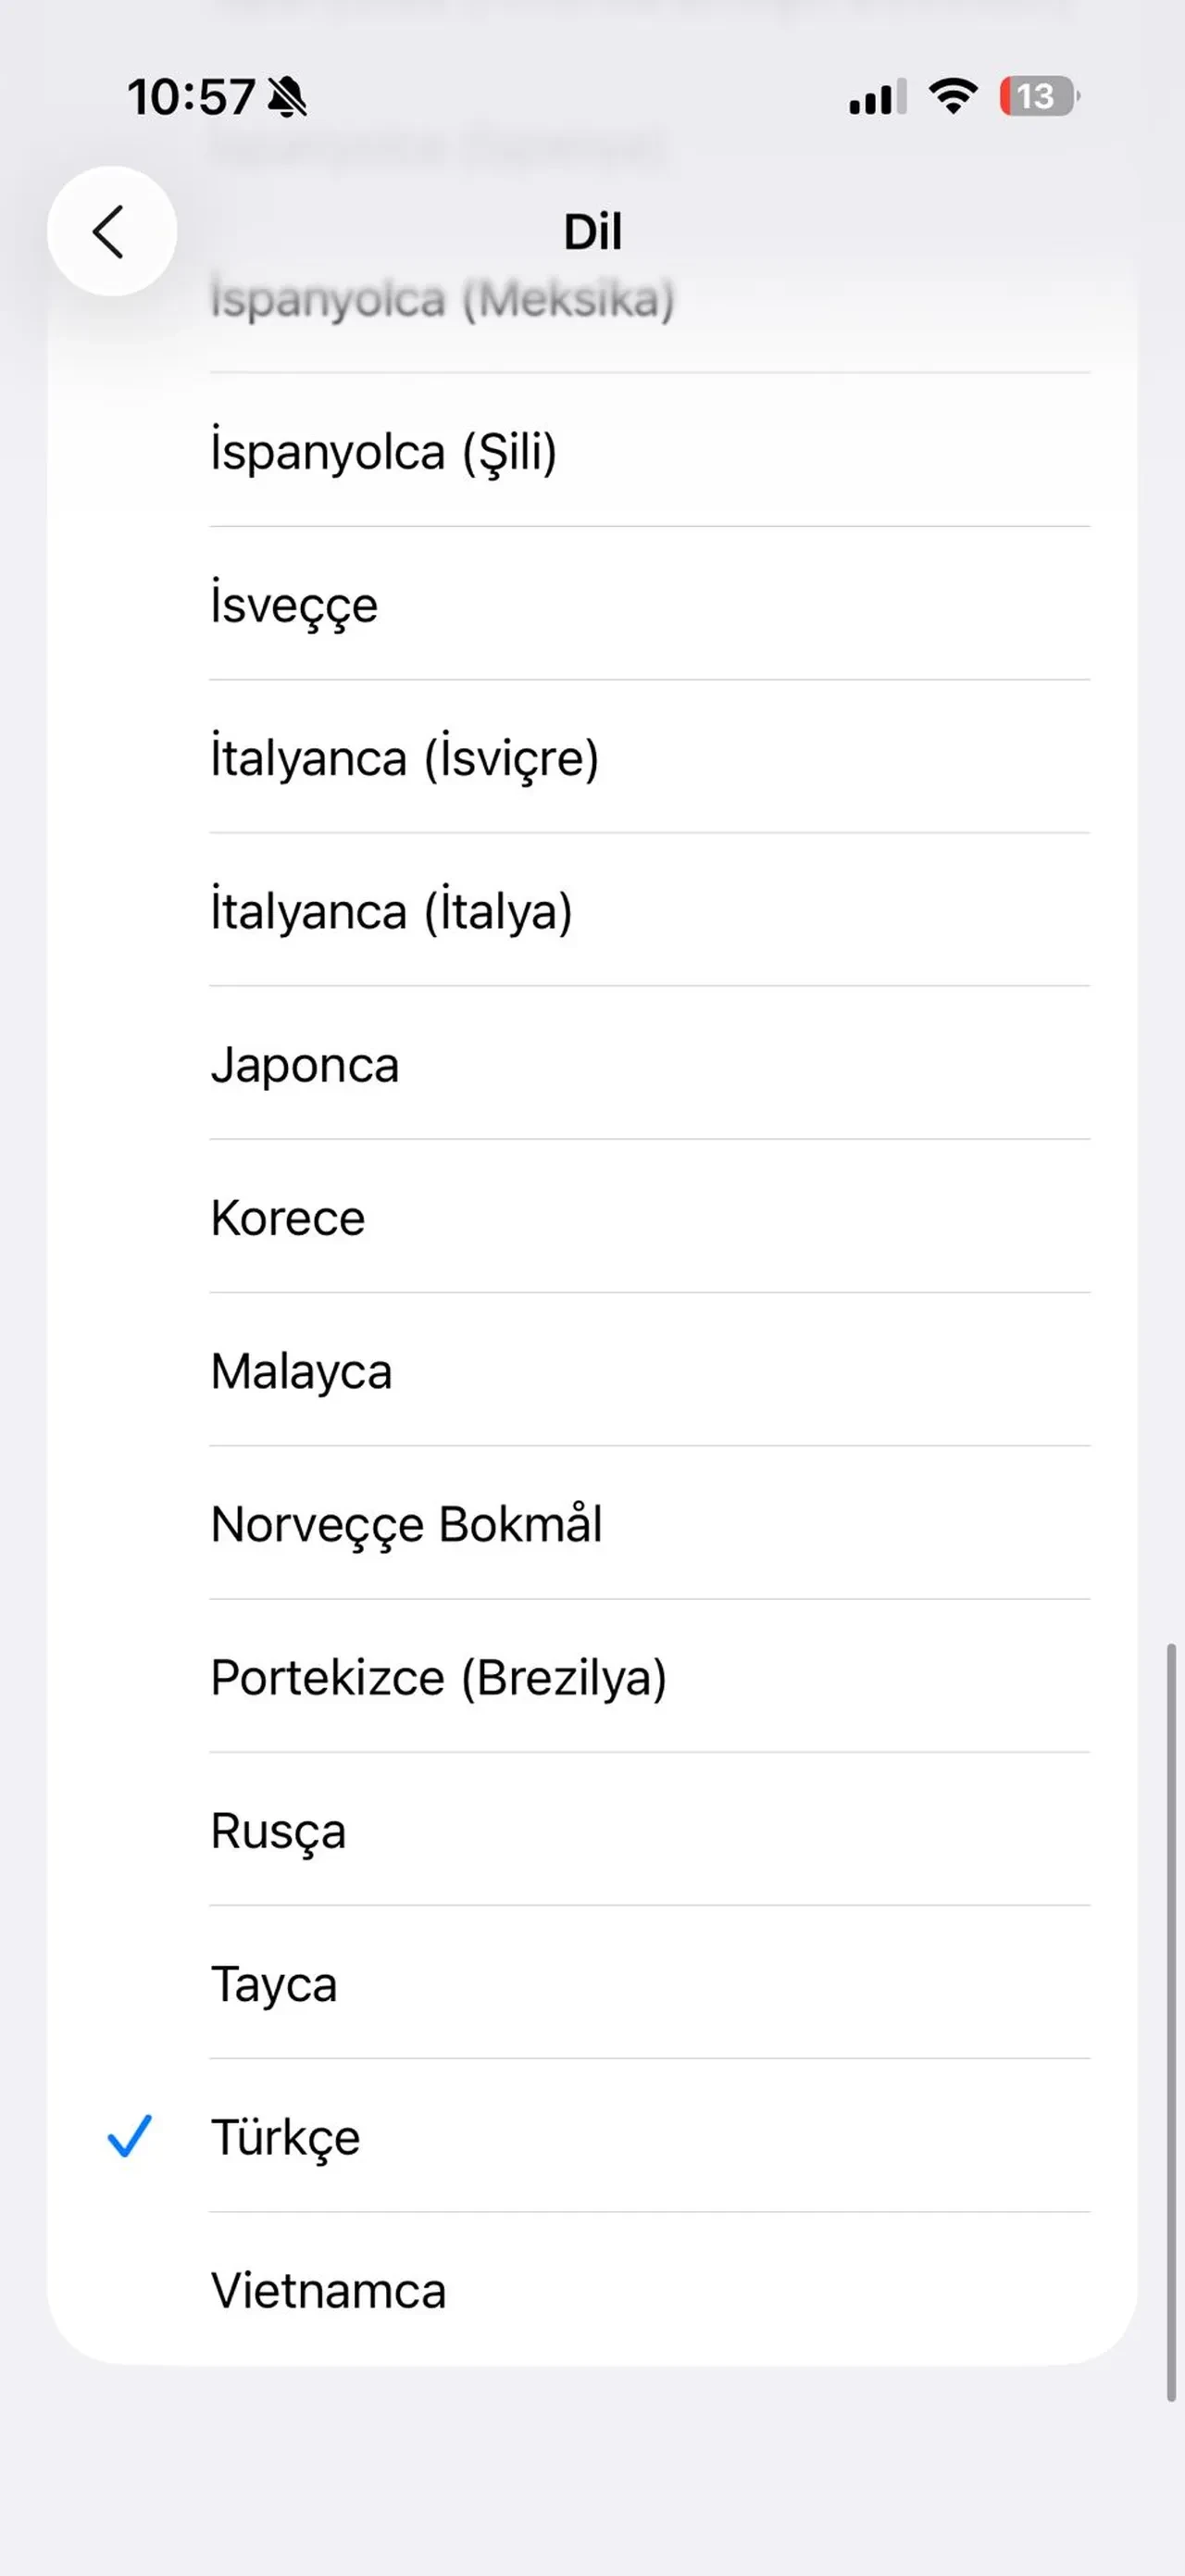
Task: Tap the back chevron button
Action: [x=111, y=232]
